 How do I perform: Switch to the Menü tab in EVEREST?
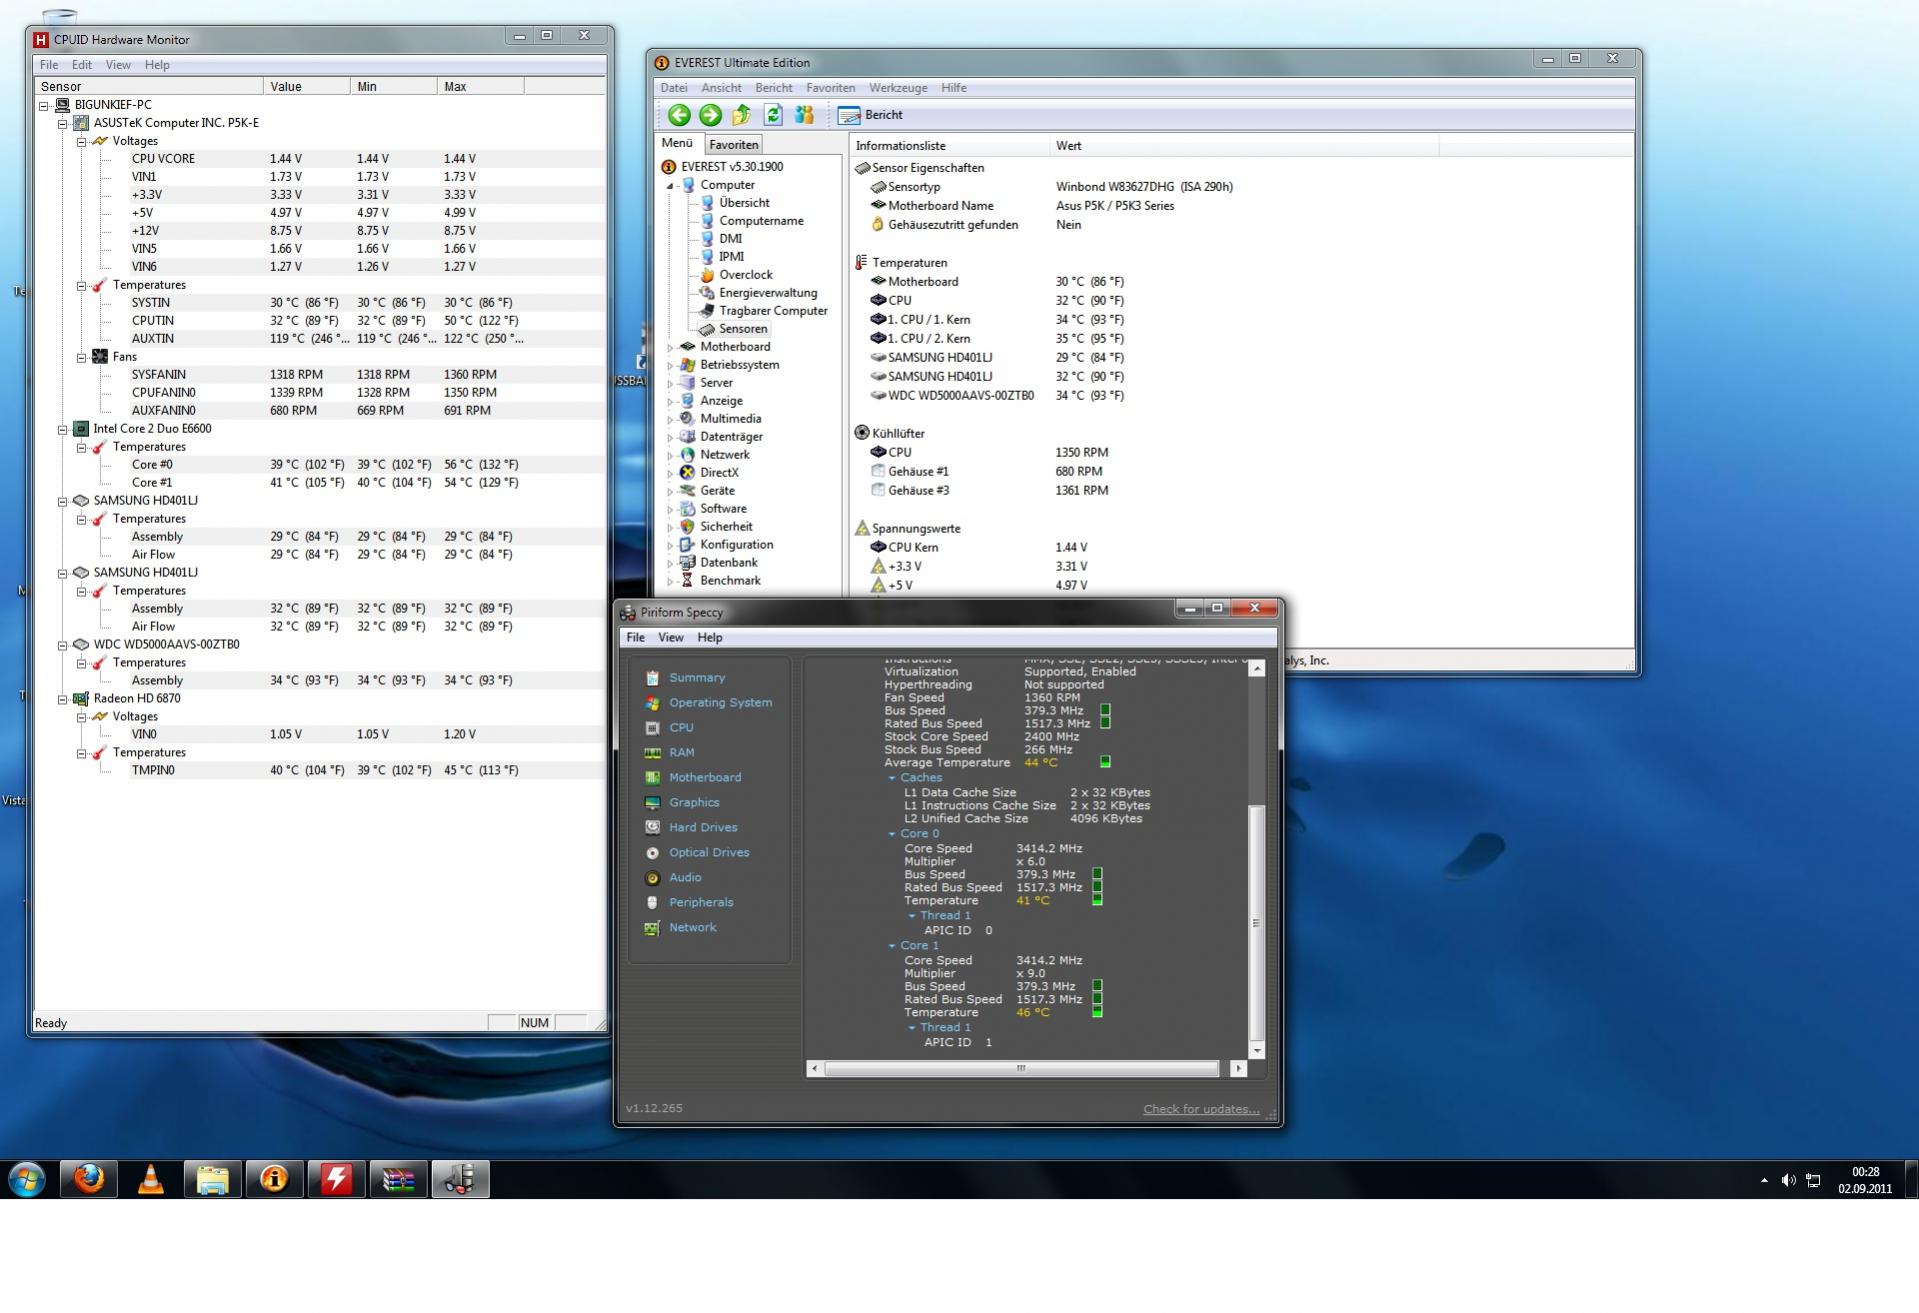pos(677,143)
